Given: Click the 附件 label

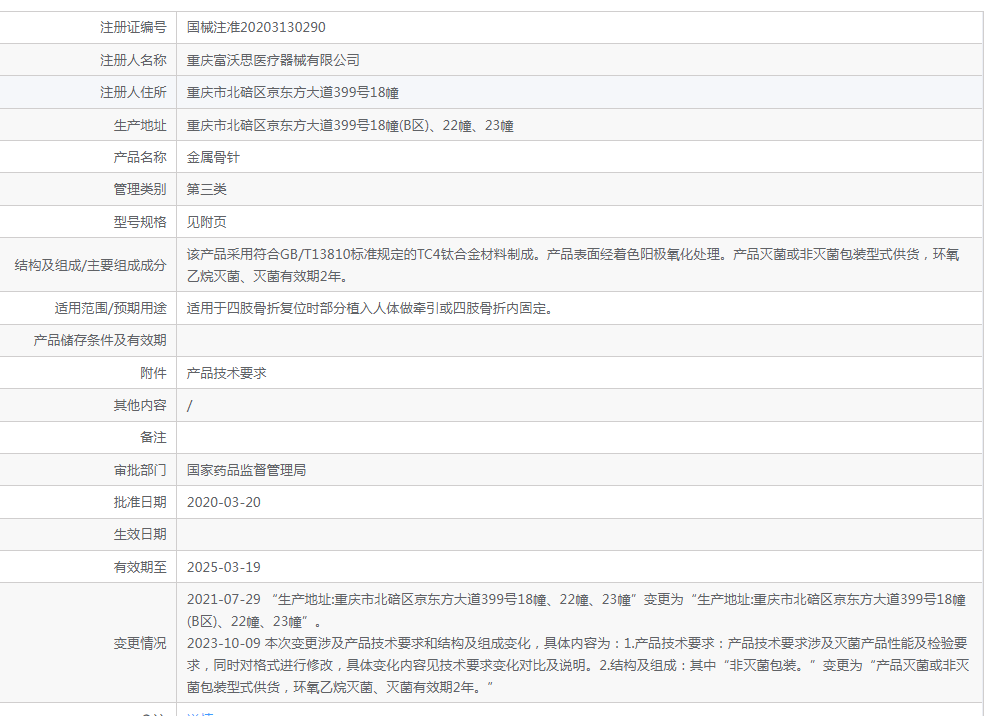Looking at the screenshot, I should pos(153,373).
